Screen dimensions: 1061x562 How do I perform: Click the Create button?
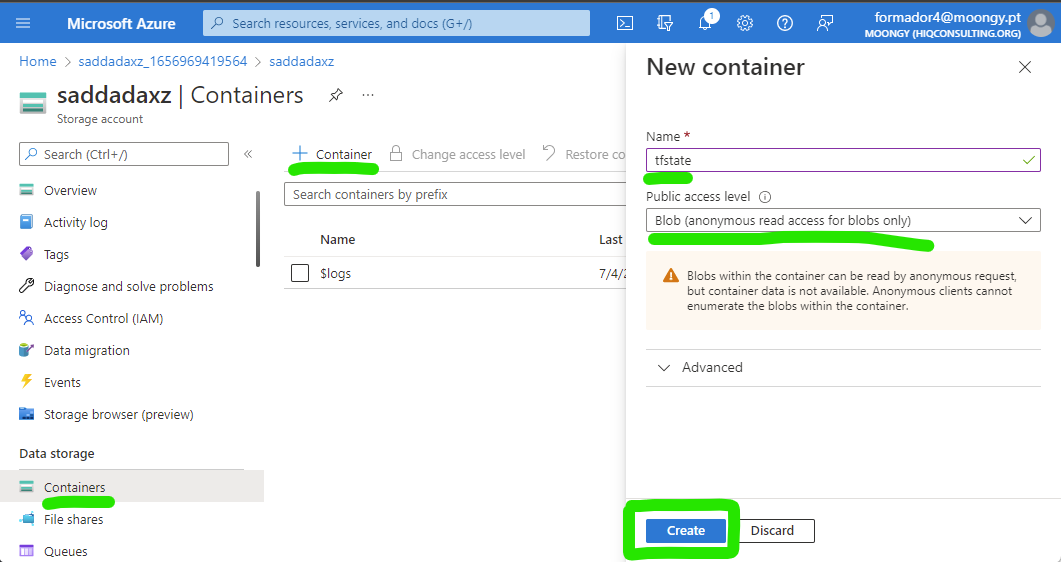[x=686, y=531]
